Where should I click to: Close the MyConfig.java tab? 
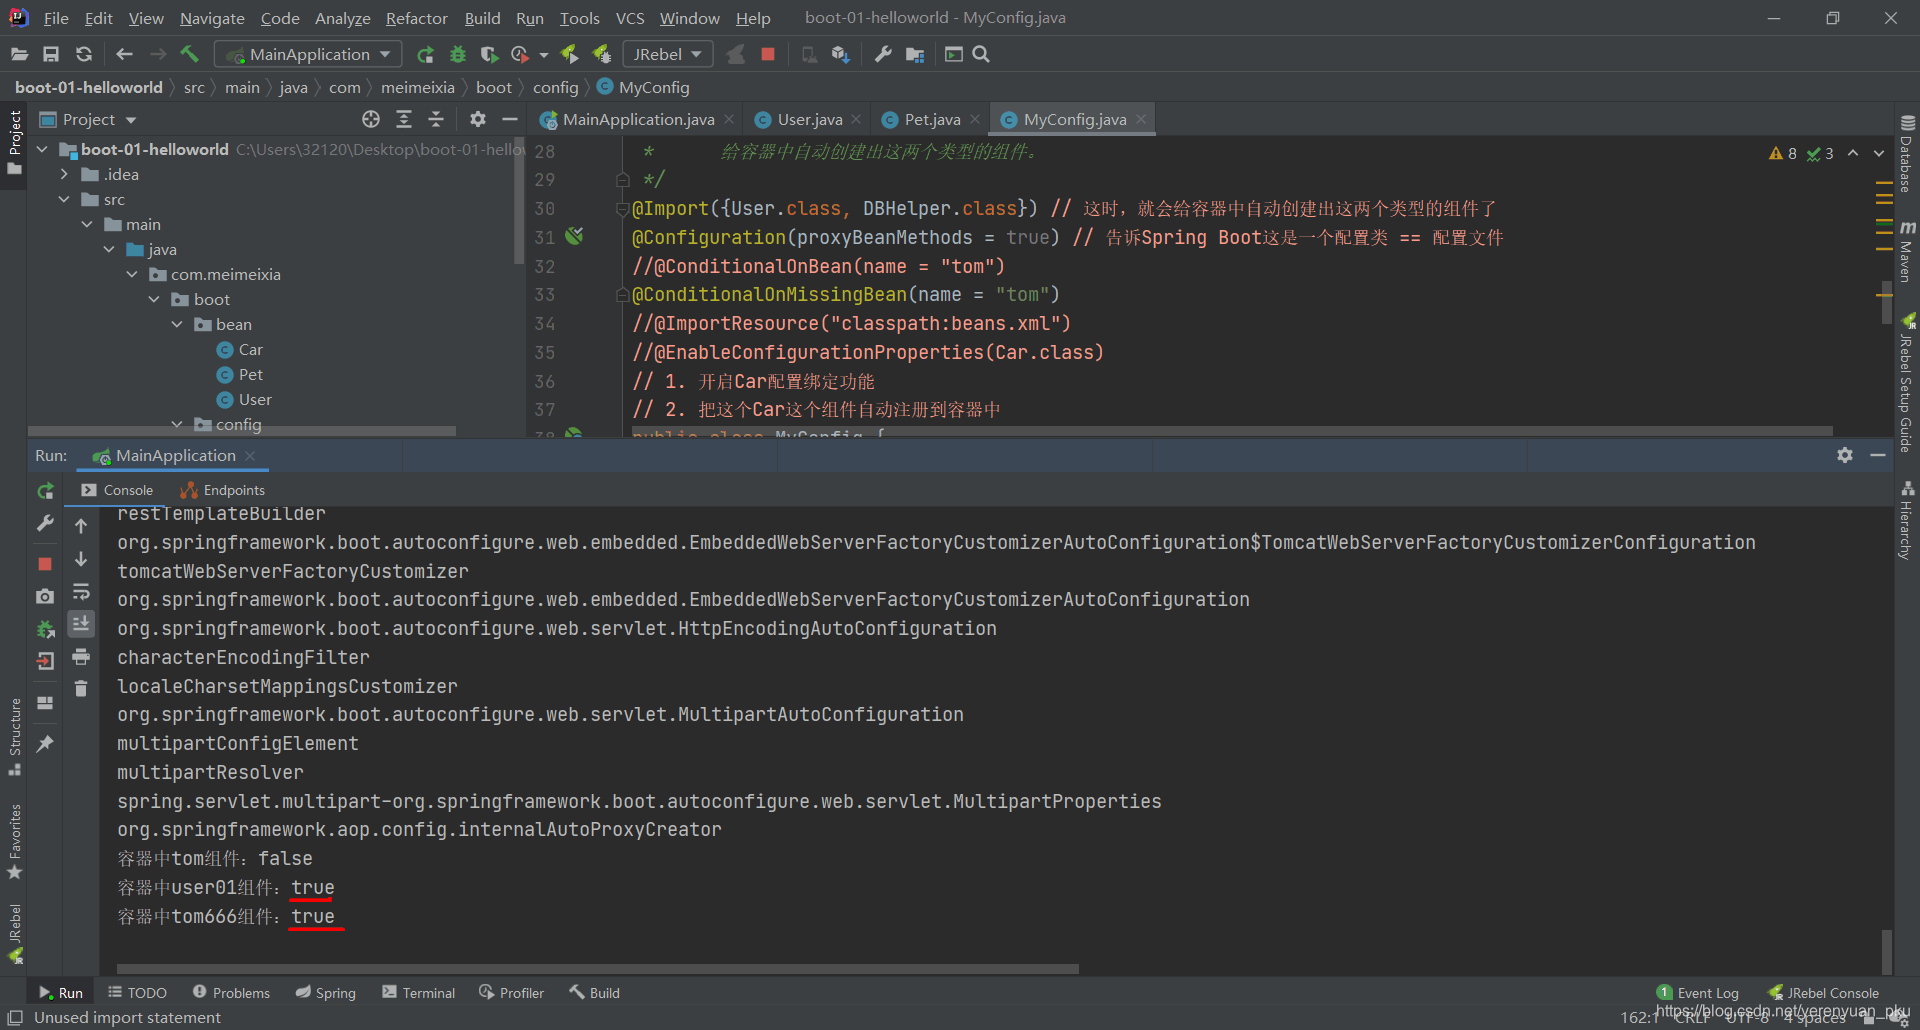[x=1141, y=119]
